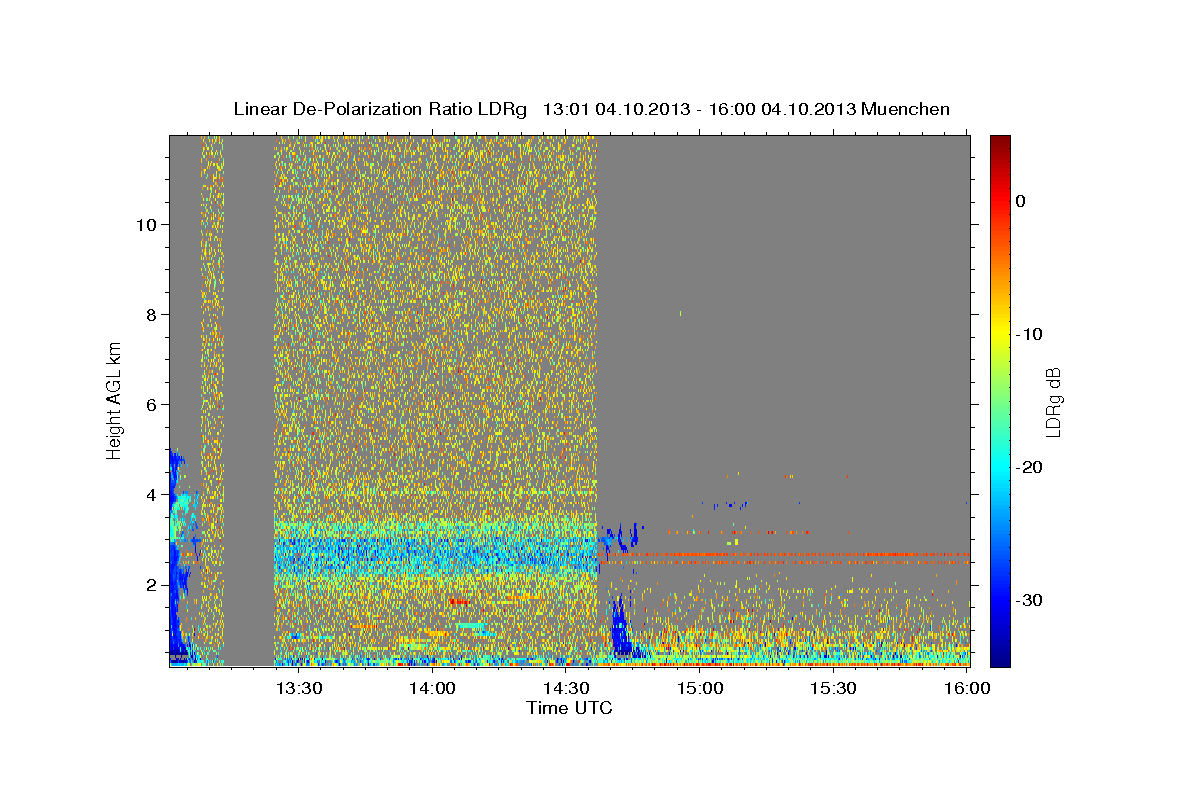
Task: Click the height tick label 6
Action: [x=150, y=405]
